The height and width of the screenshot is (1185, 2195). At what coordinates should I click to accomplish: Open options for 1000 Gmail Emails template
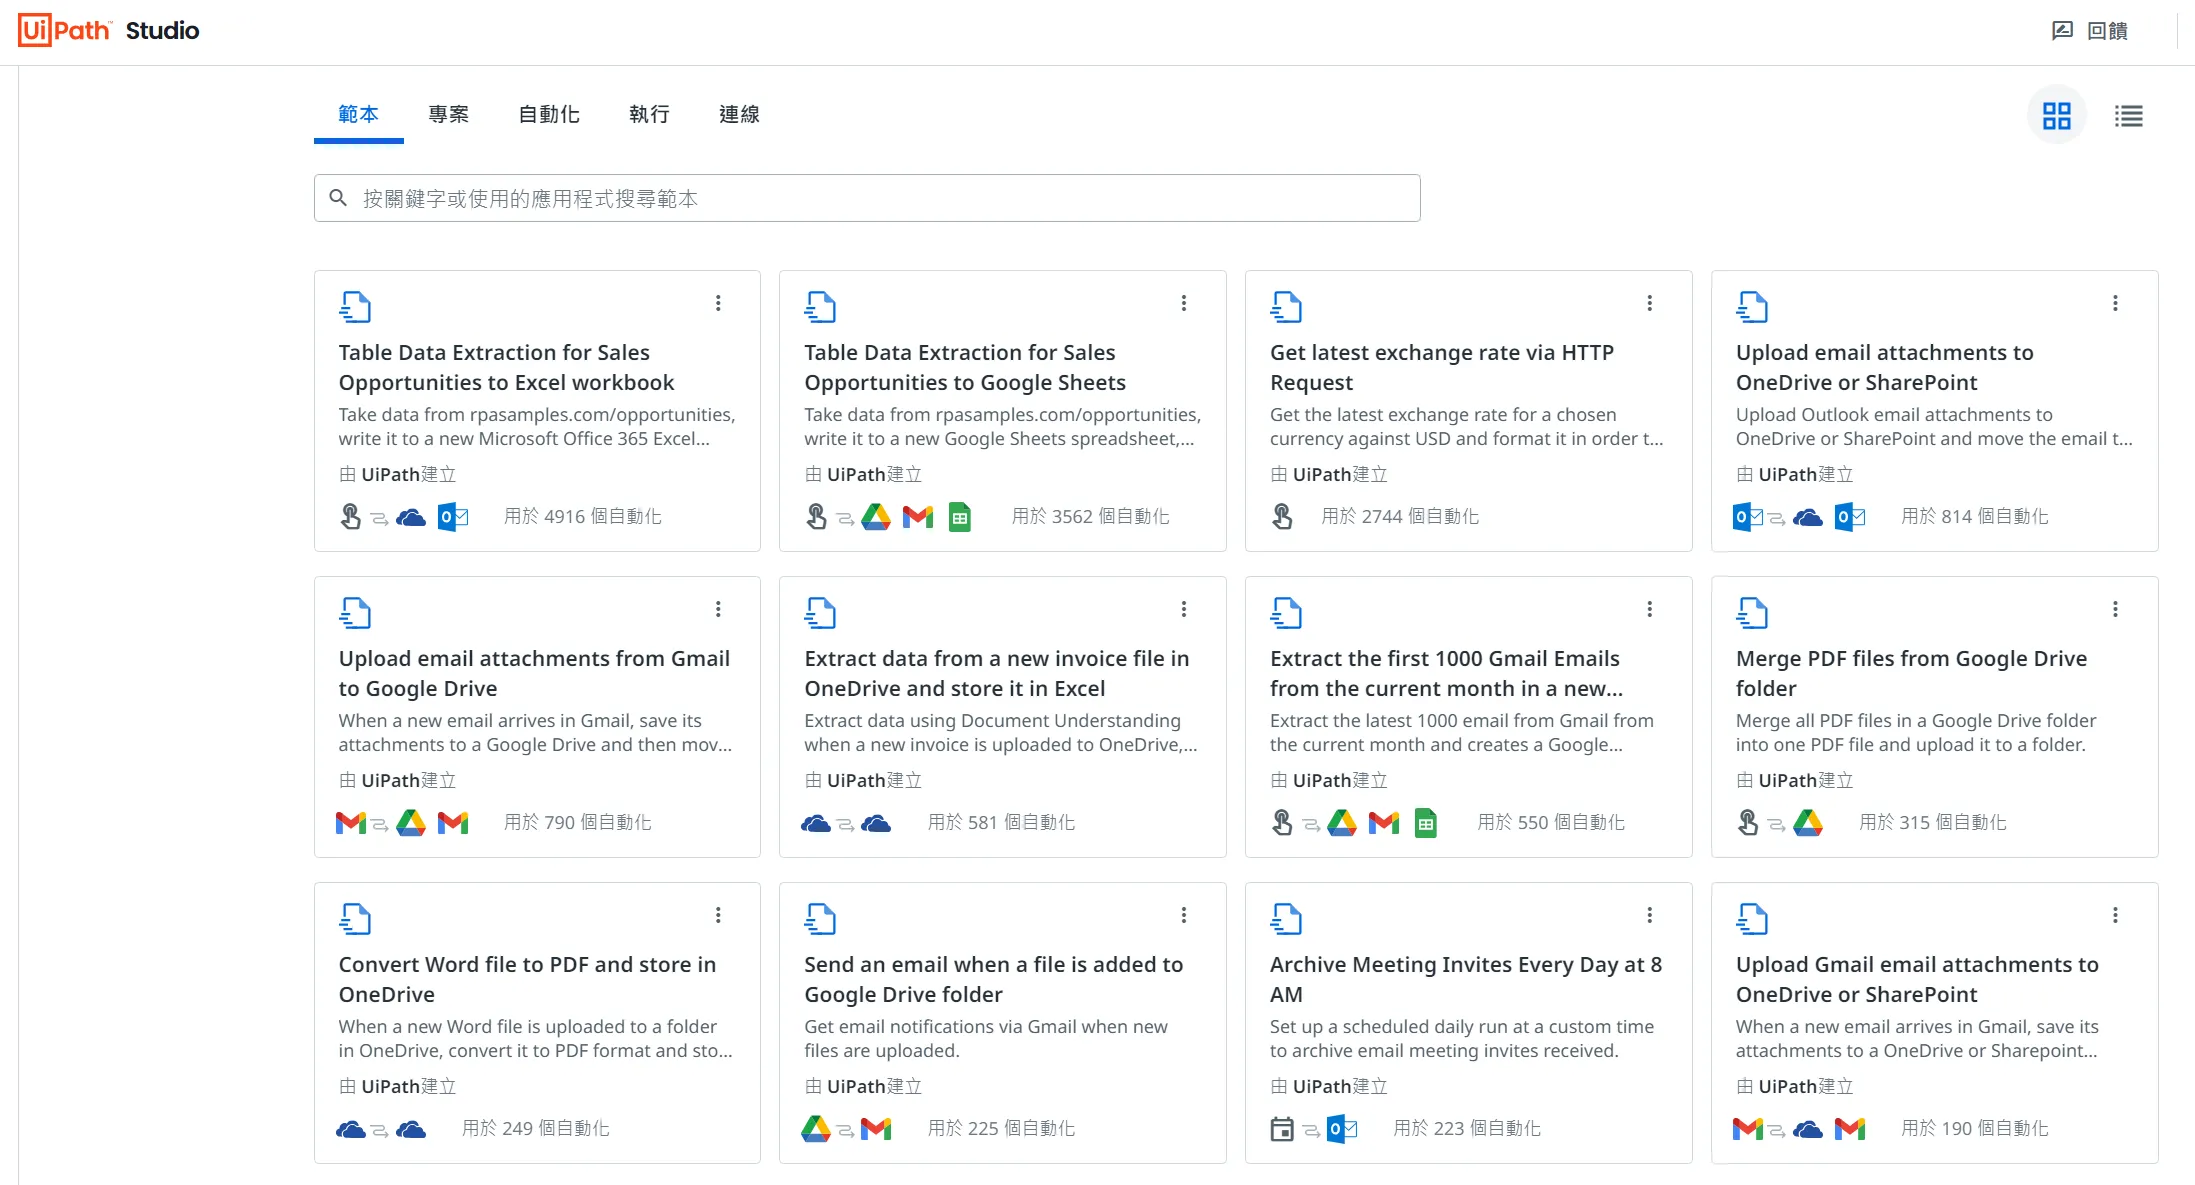pos(1650,609)
